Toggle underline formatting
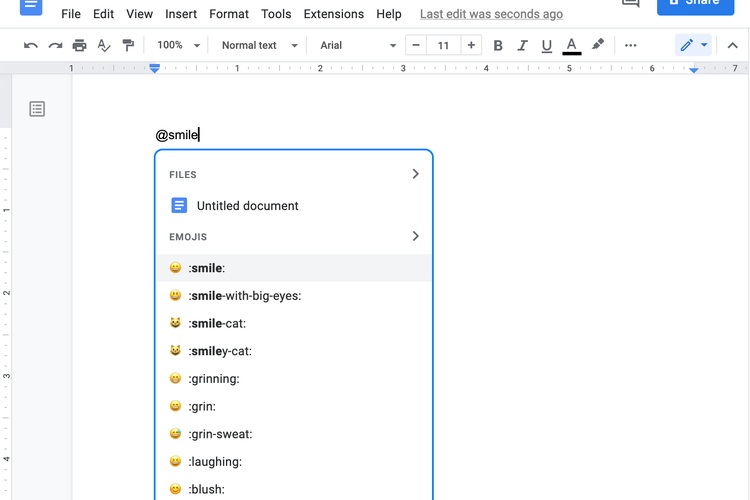750x500 pixels. pyautogui.click(x=546, y=45)
